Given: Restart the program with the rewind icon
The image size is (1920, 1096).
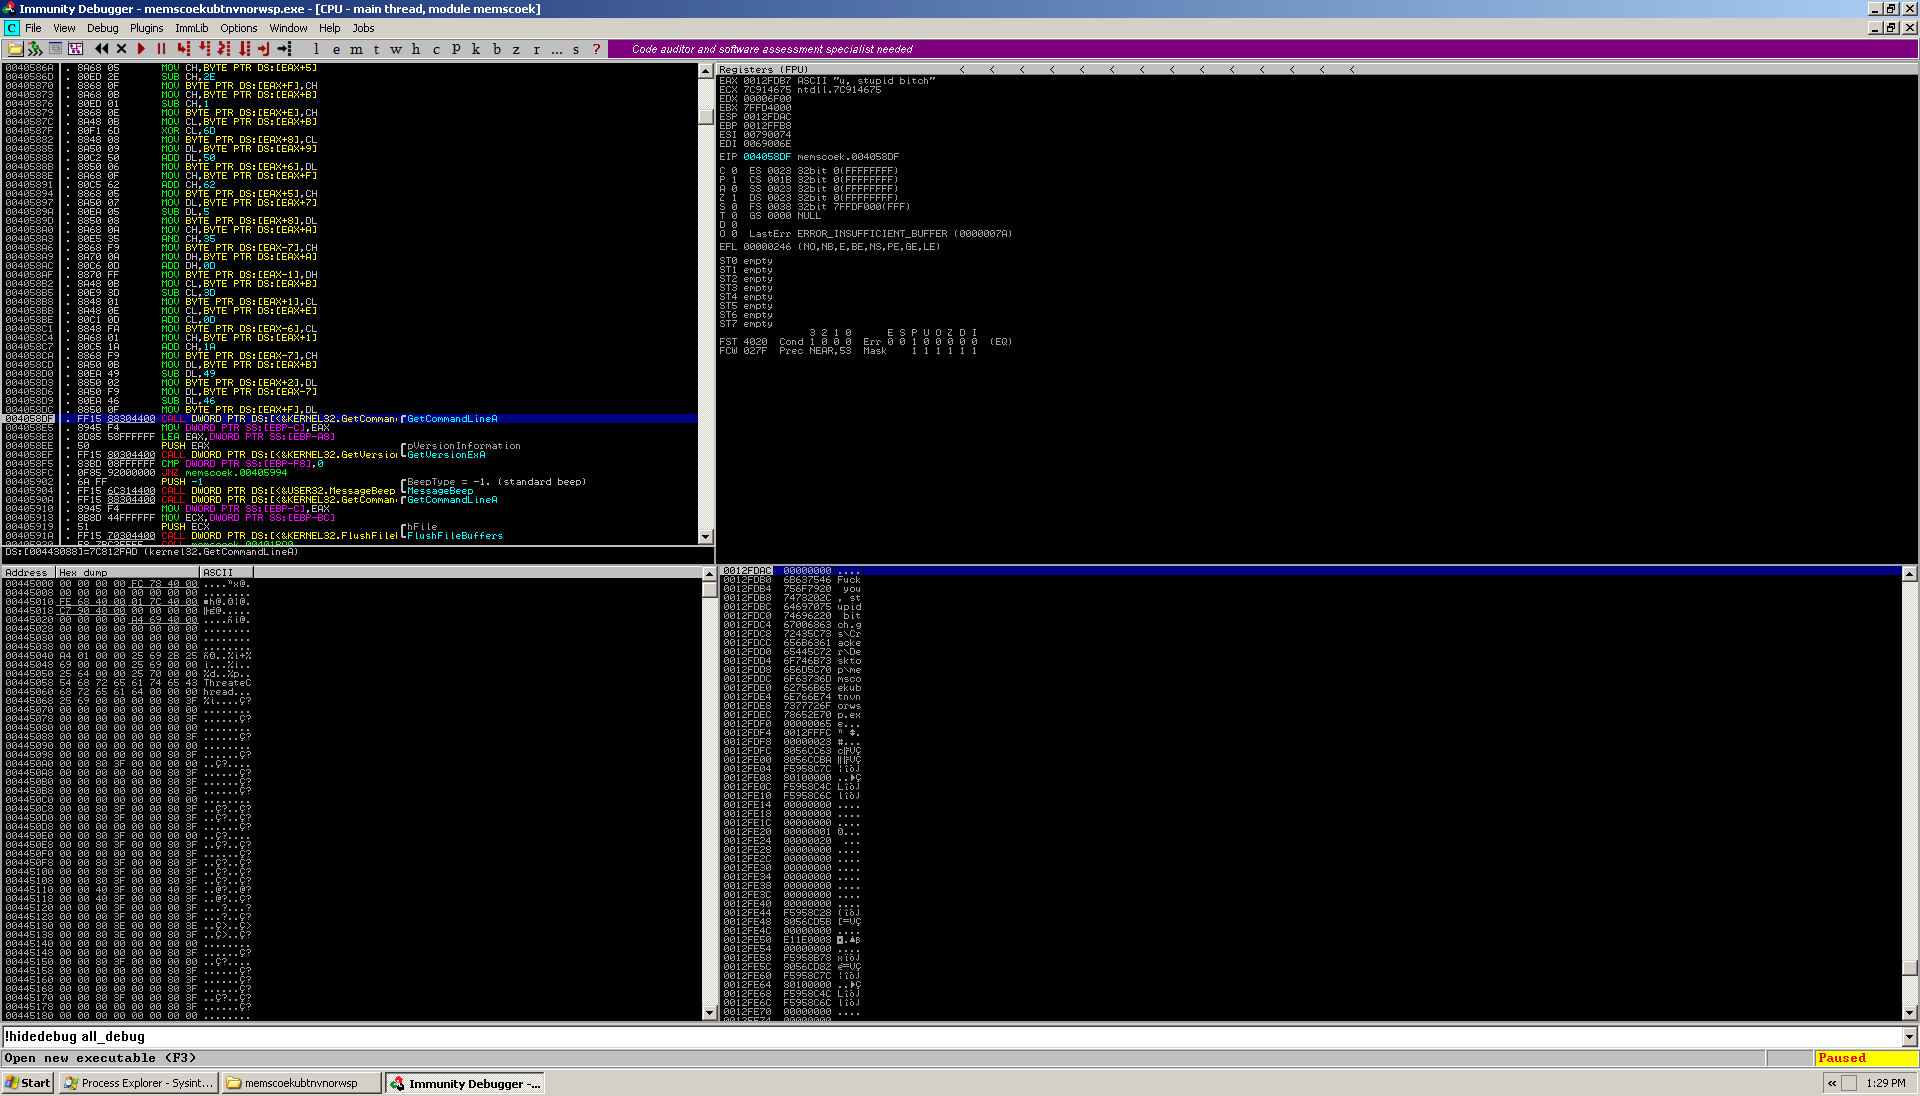Looking at the screenshot, I should [101, 49].
